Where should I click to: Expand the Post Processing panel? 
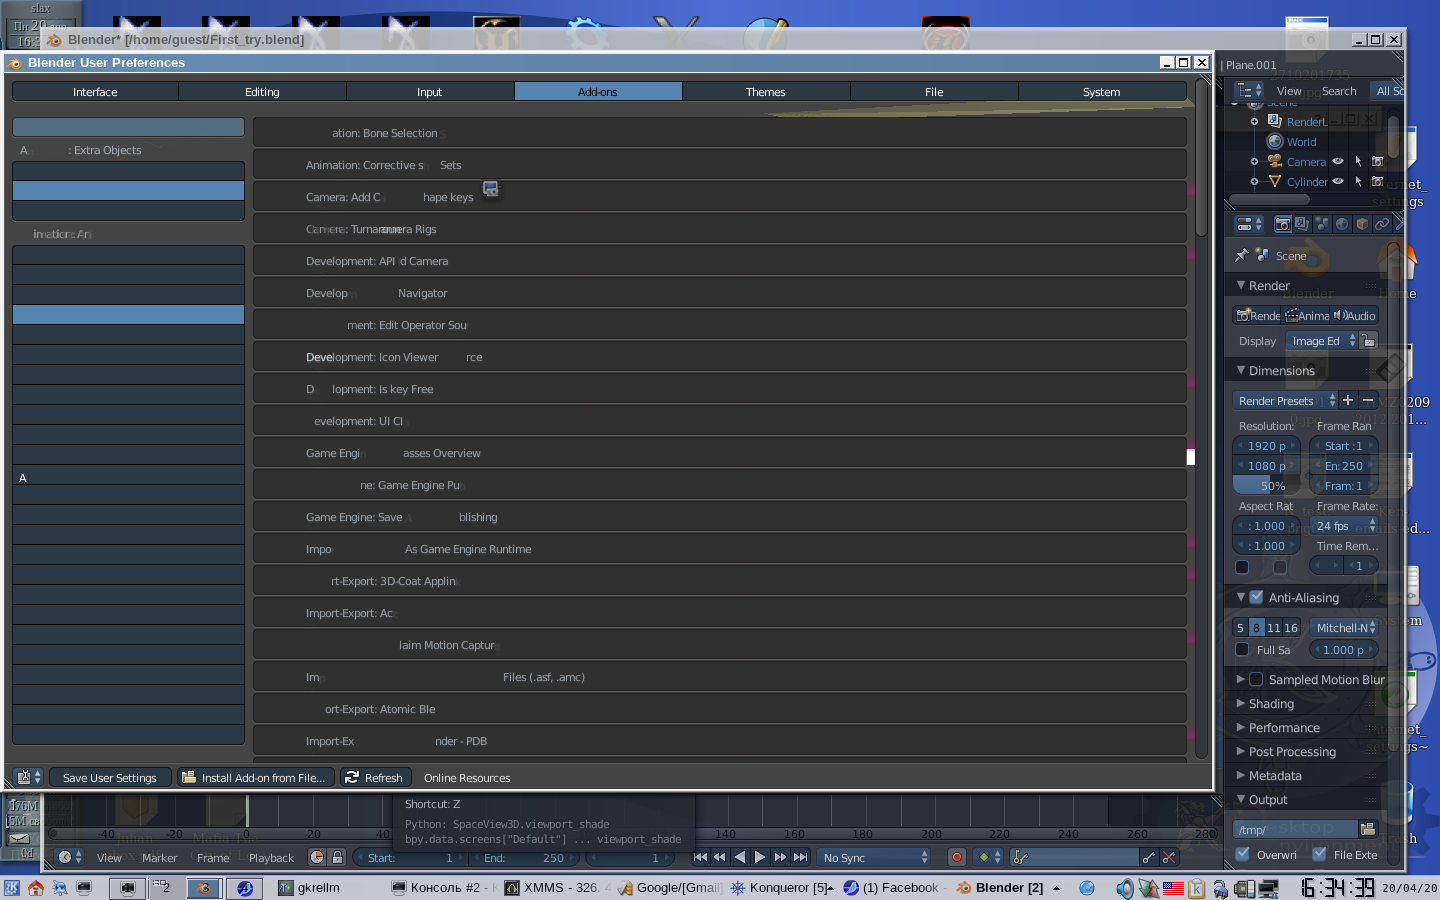pos(1241,751)
